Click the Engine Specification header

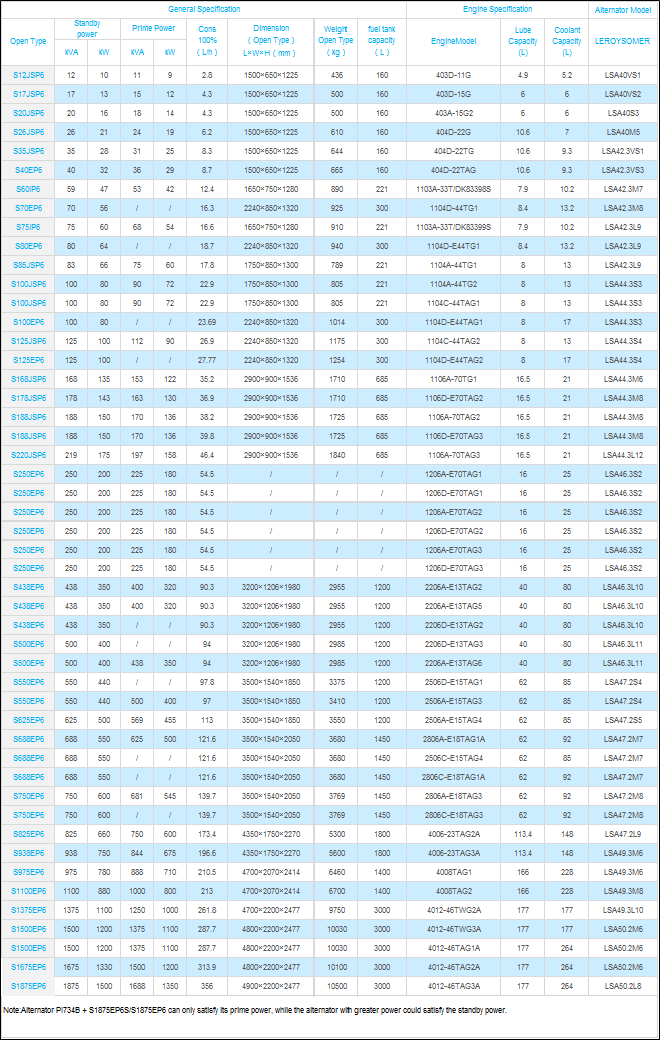(x=497, y=9)
